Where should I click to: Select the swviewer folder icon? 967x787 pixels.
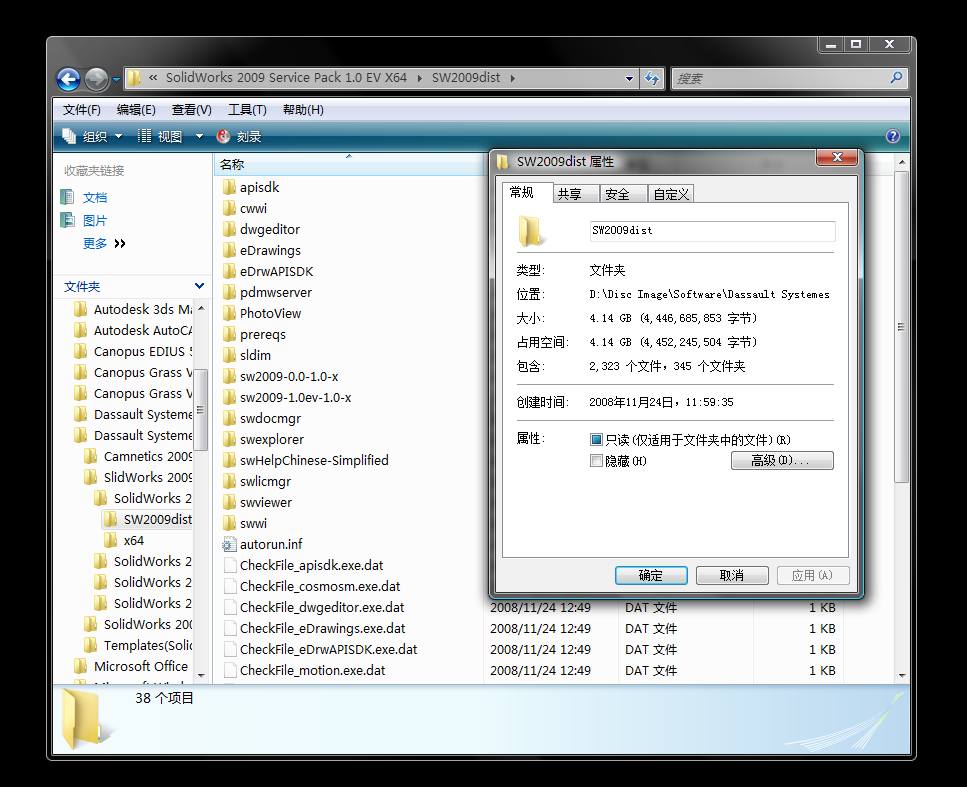point(229,501)
